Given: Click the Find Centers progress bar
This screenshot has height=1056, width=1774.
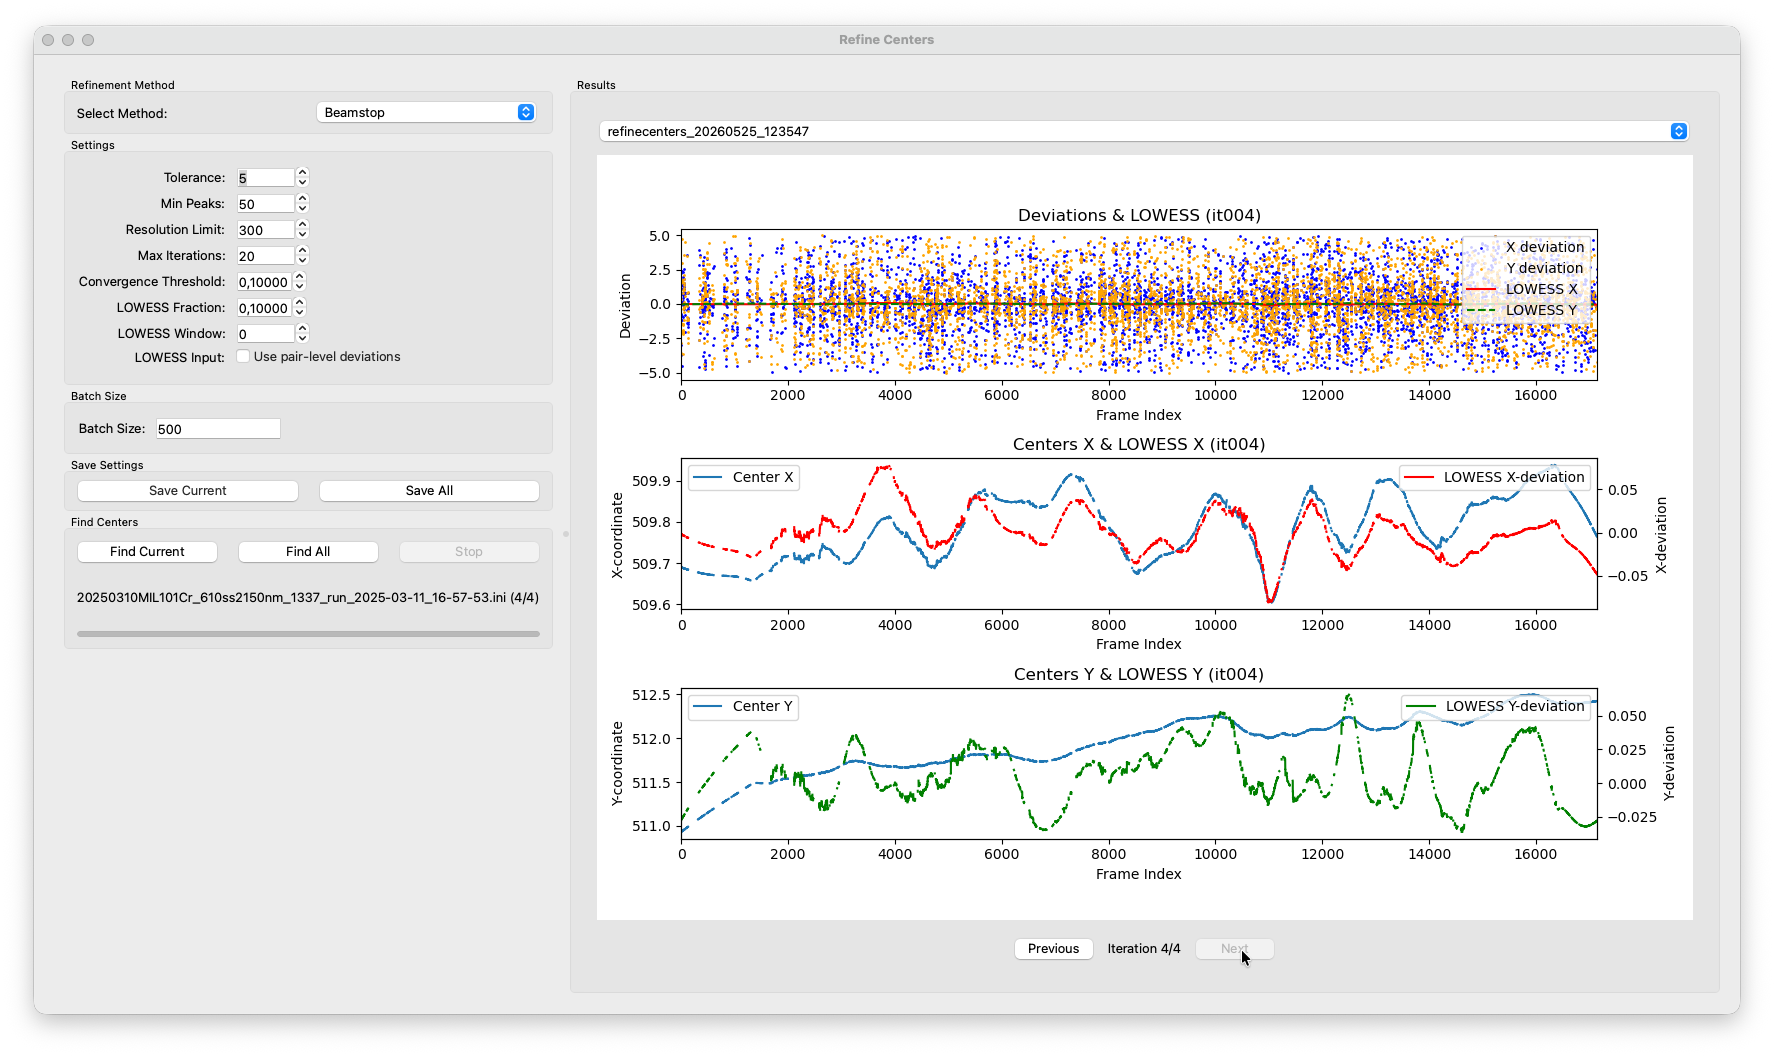Looking at the screenshot, I should (x=308, y=634).
